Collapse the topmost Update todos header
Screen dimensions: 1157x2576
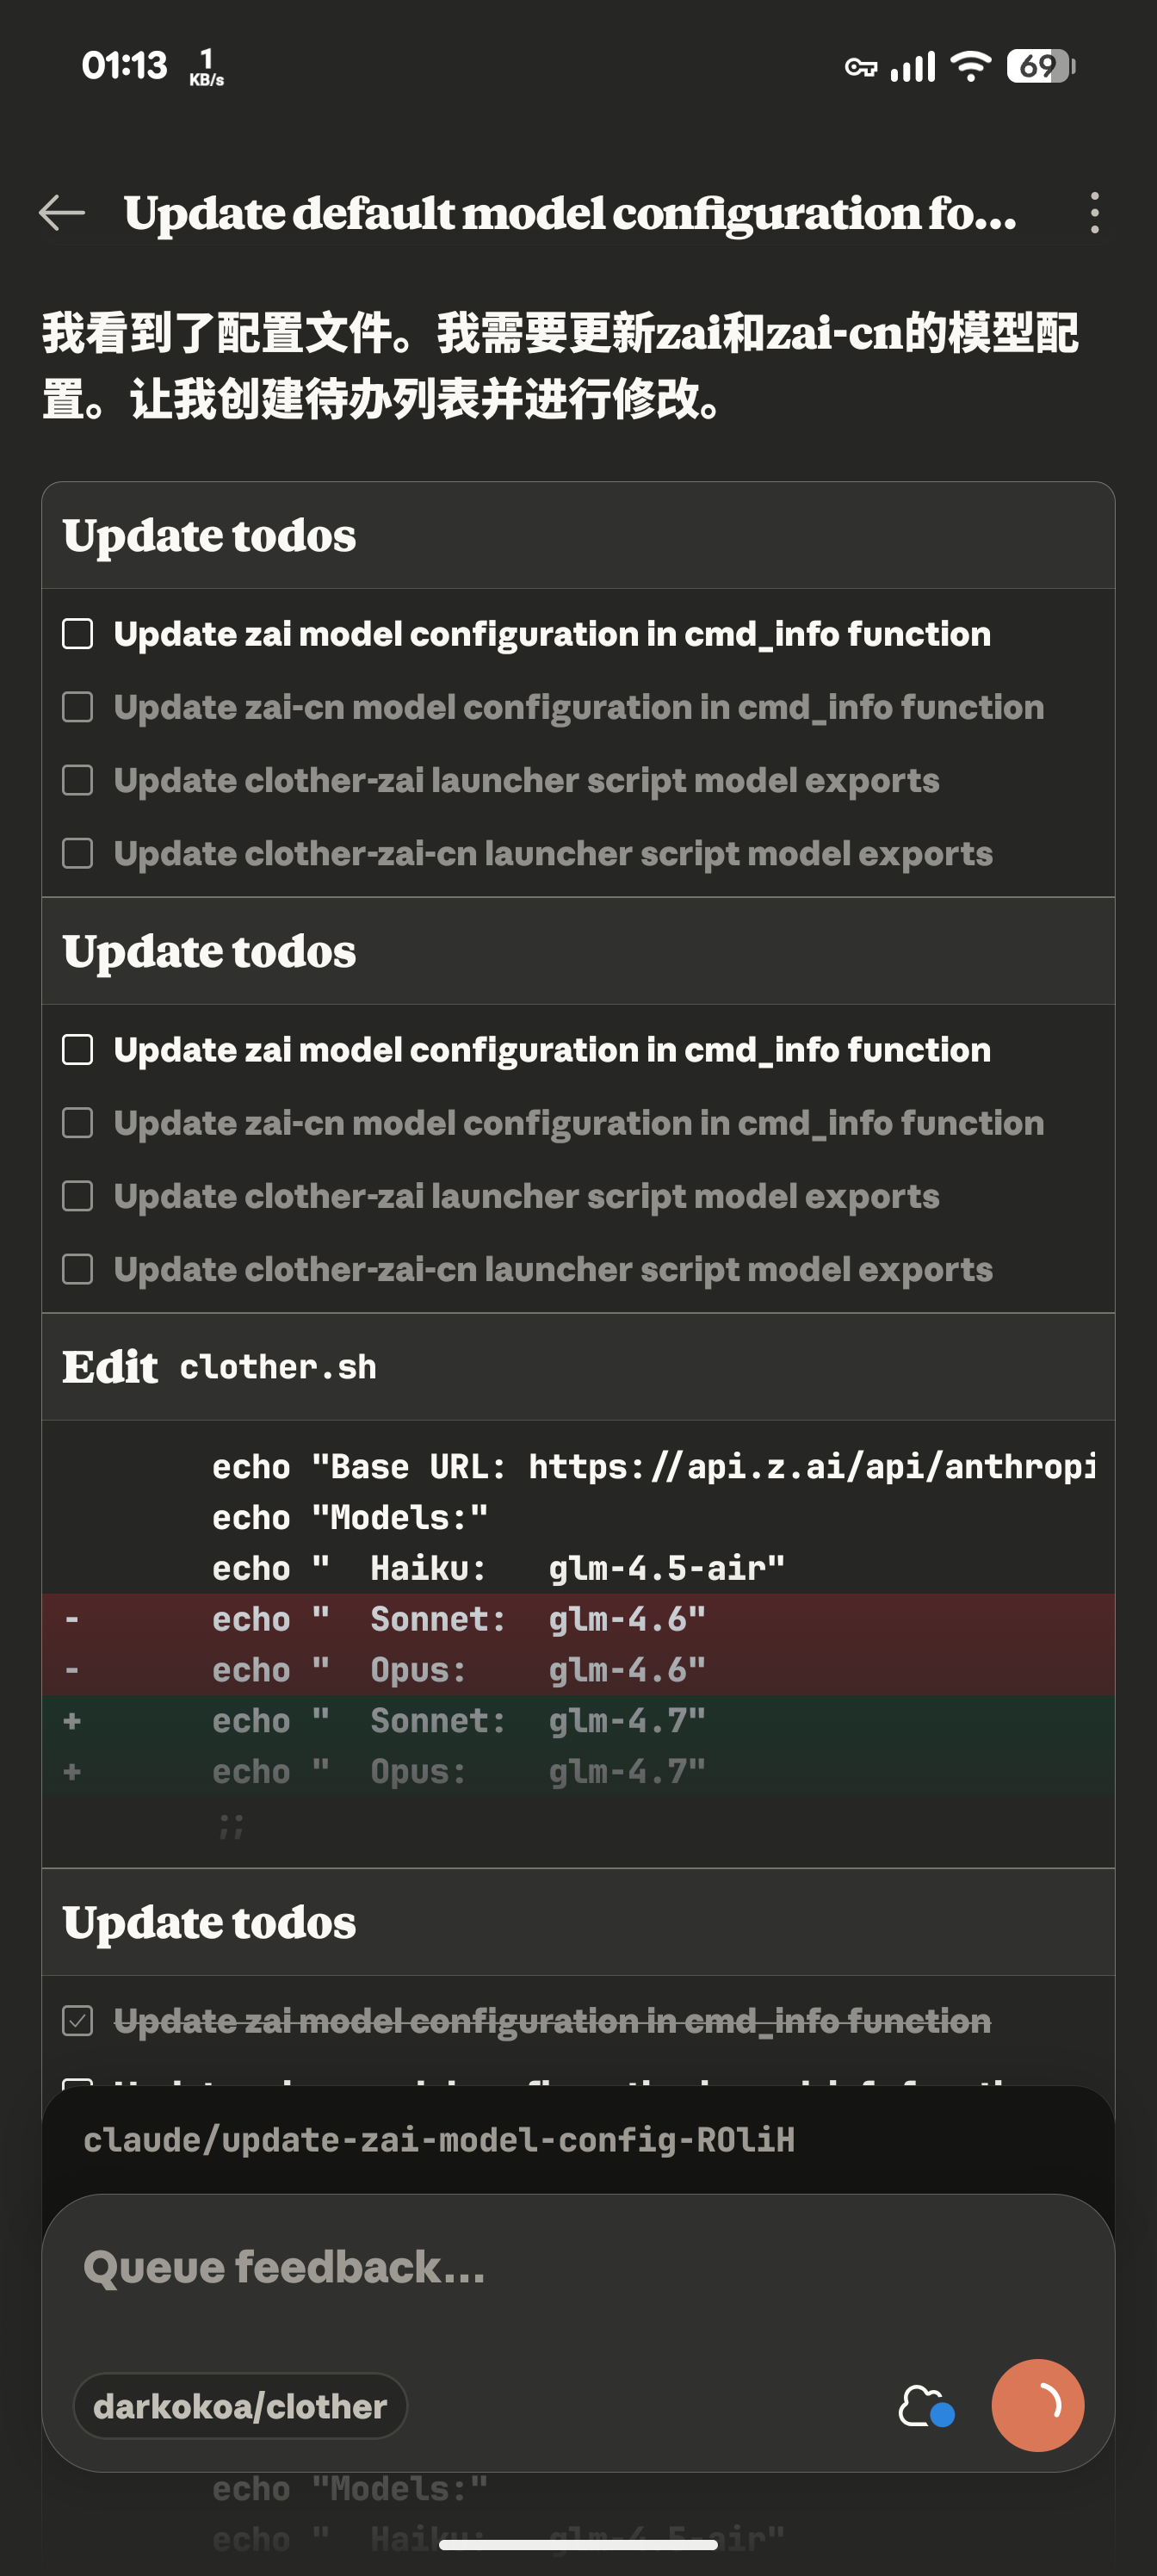pyautogui.click(x=578, y=536)
